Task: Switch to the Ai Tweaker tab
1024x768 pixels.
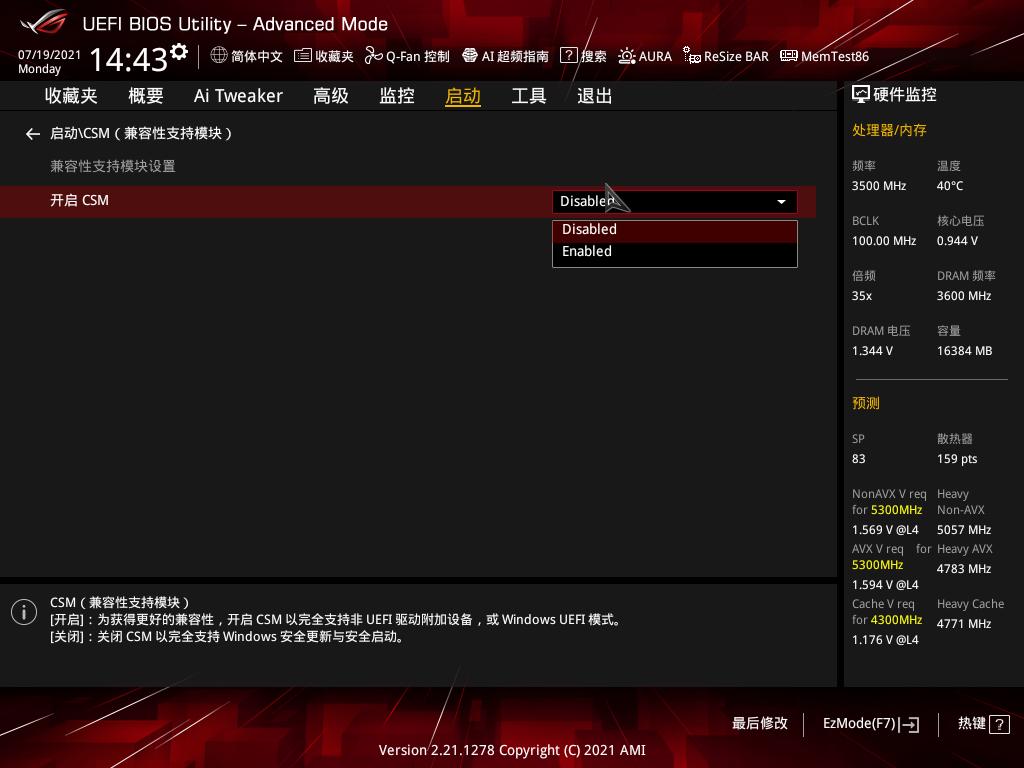Action: click(238, 96)
